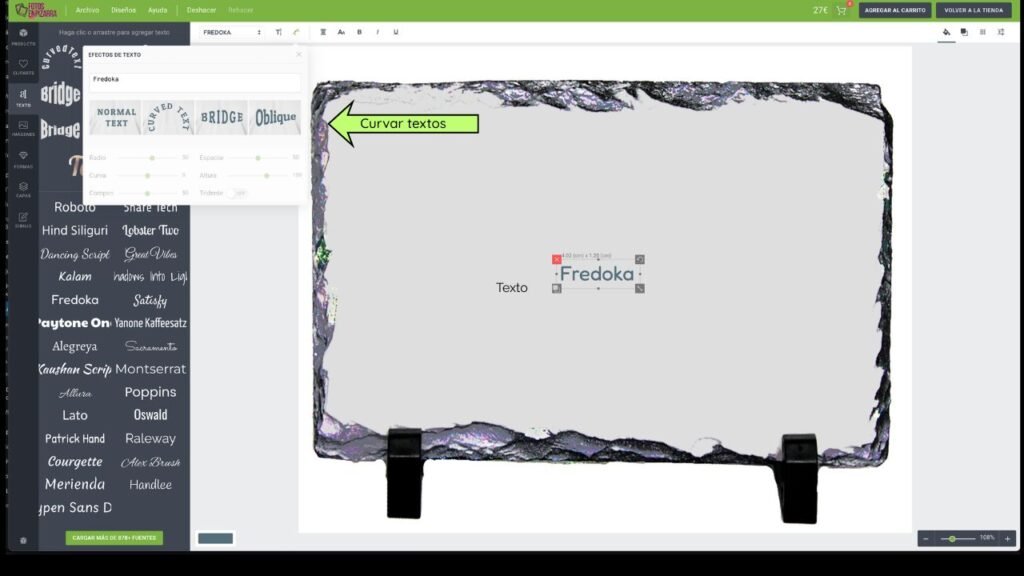Viewport: 1024px width, 576px height.
Task: Click the fill color bucket icon
Action: point(946,32)
